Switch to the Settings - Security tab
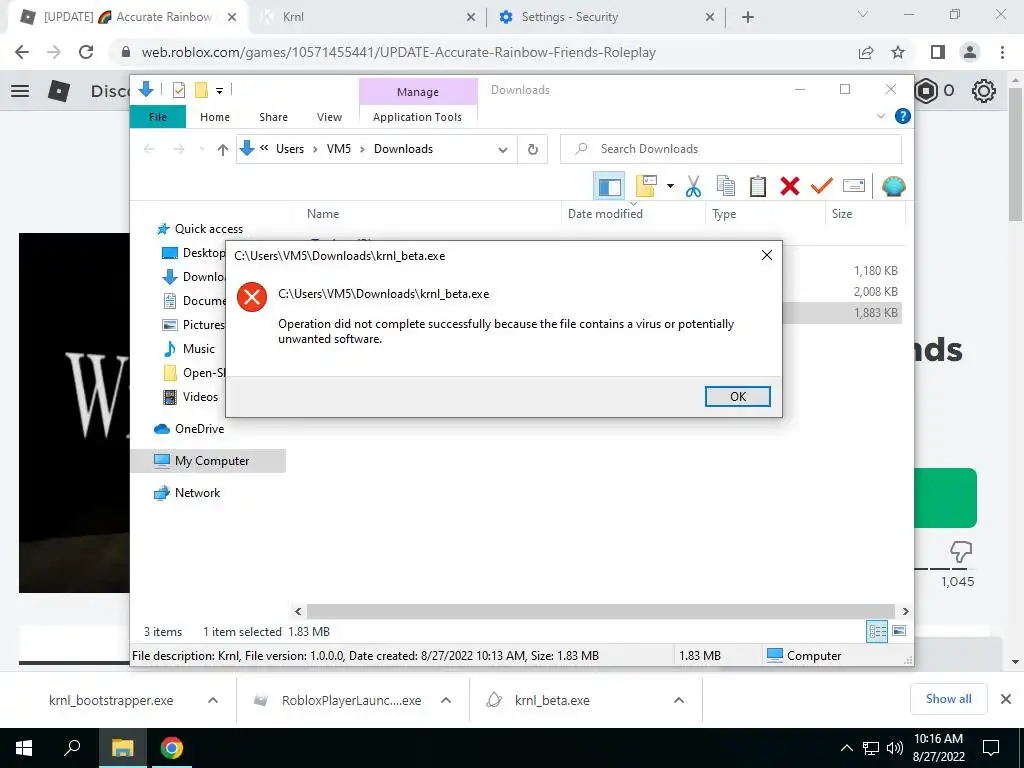1024x768 pixels. point(606,17)
